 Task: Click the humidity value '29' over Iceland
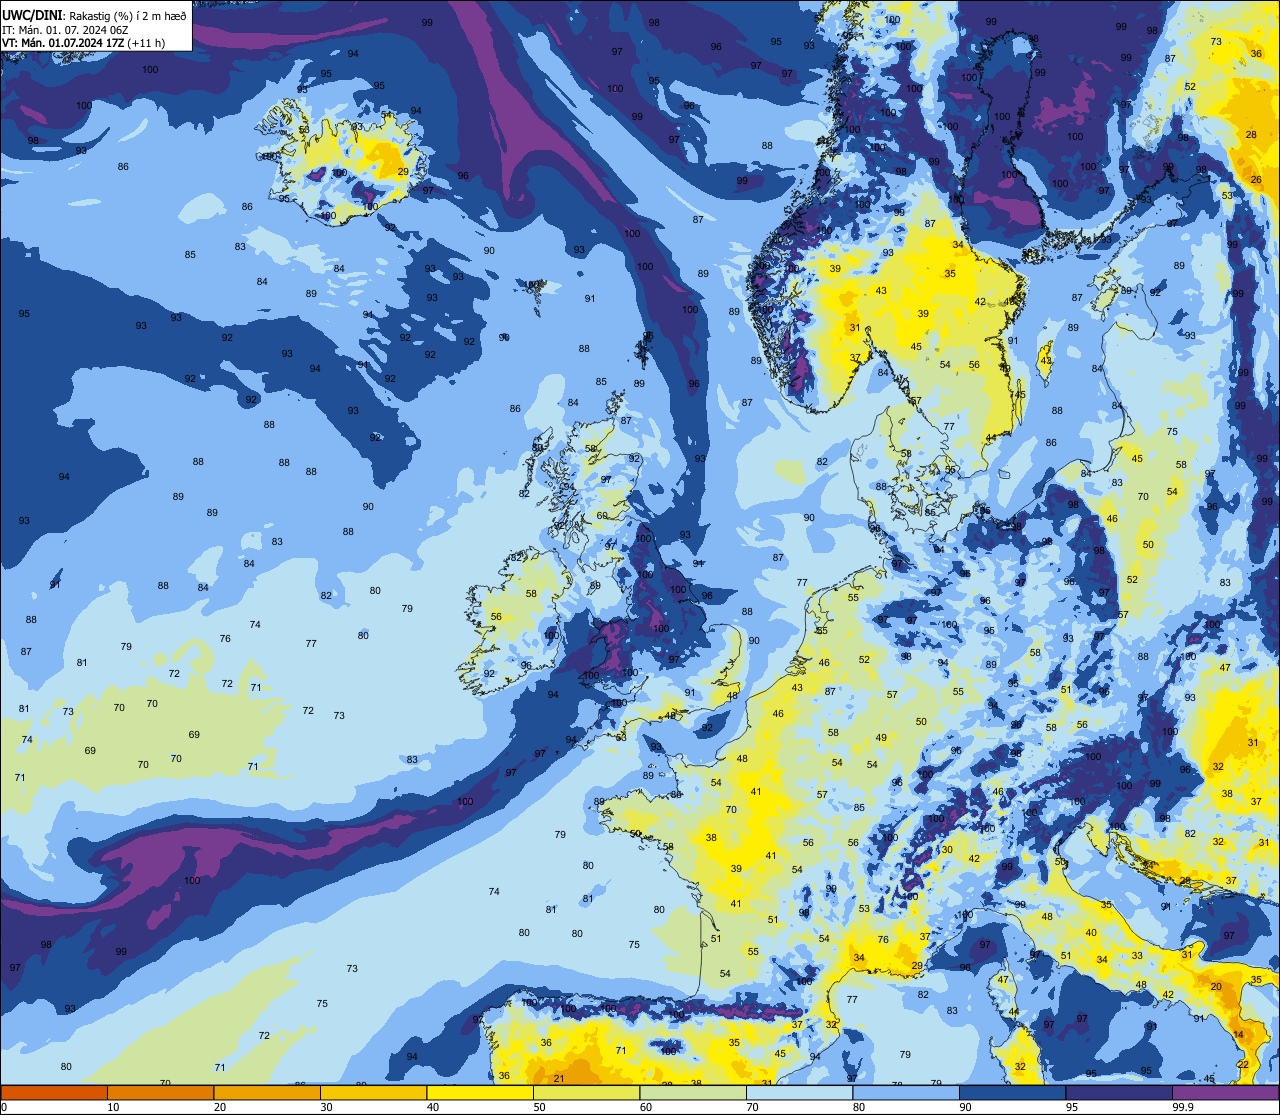pos(402,172)
